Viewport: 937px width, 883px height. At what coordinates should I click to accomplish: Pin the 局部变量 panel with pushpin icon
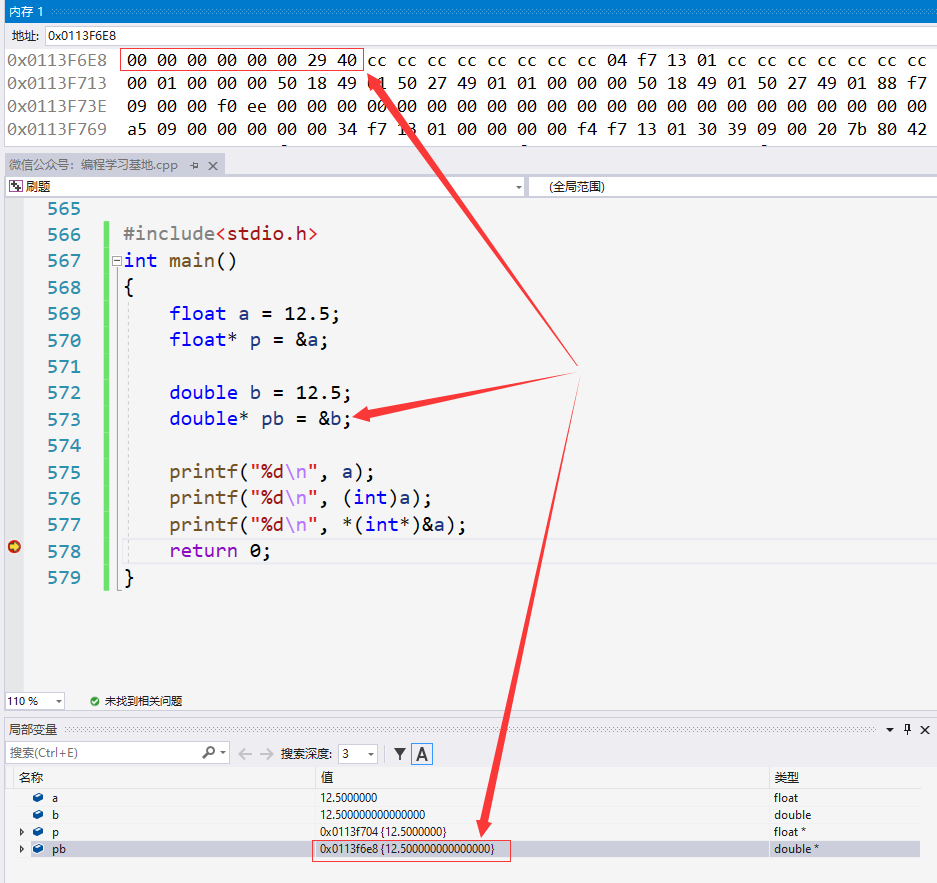pos(908,729)
